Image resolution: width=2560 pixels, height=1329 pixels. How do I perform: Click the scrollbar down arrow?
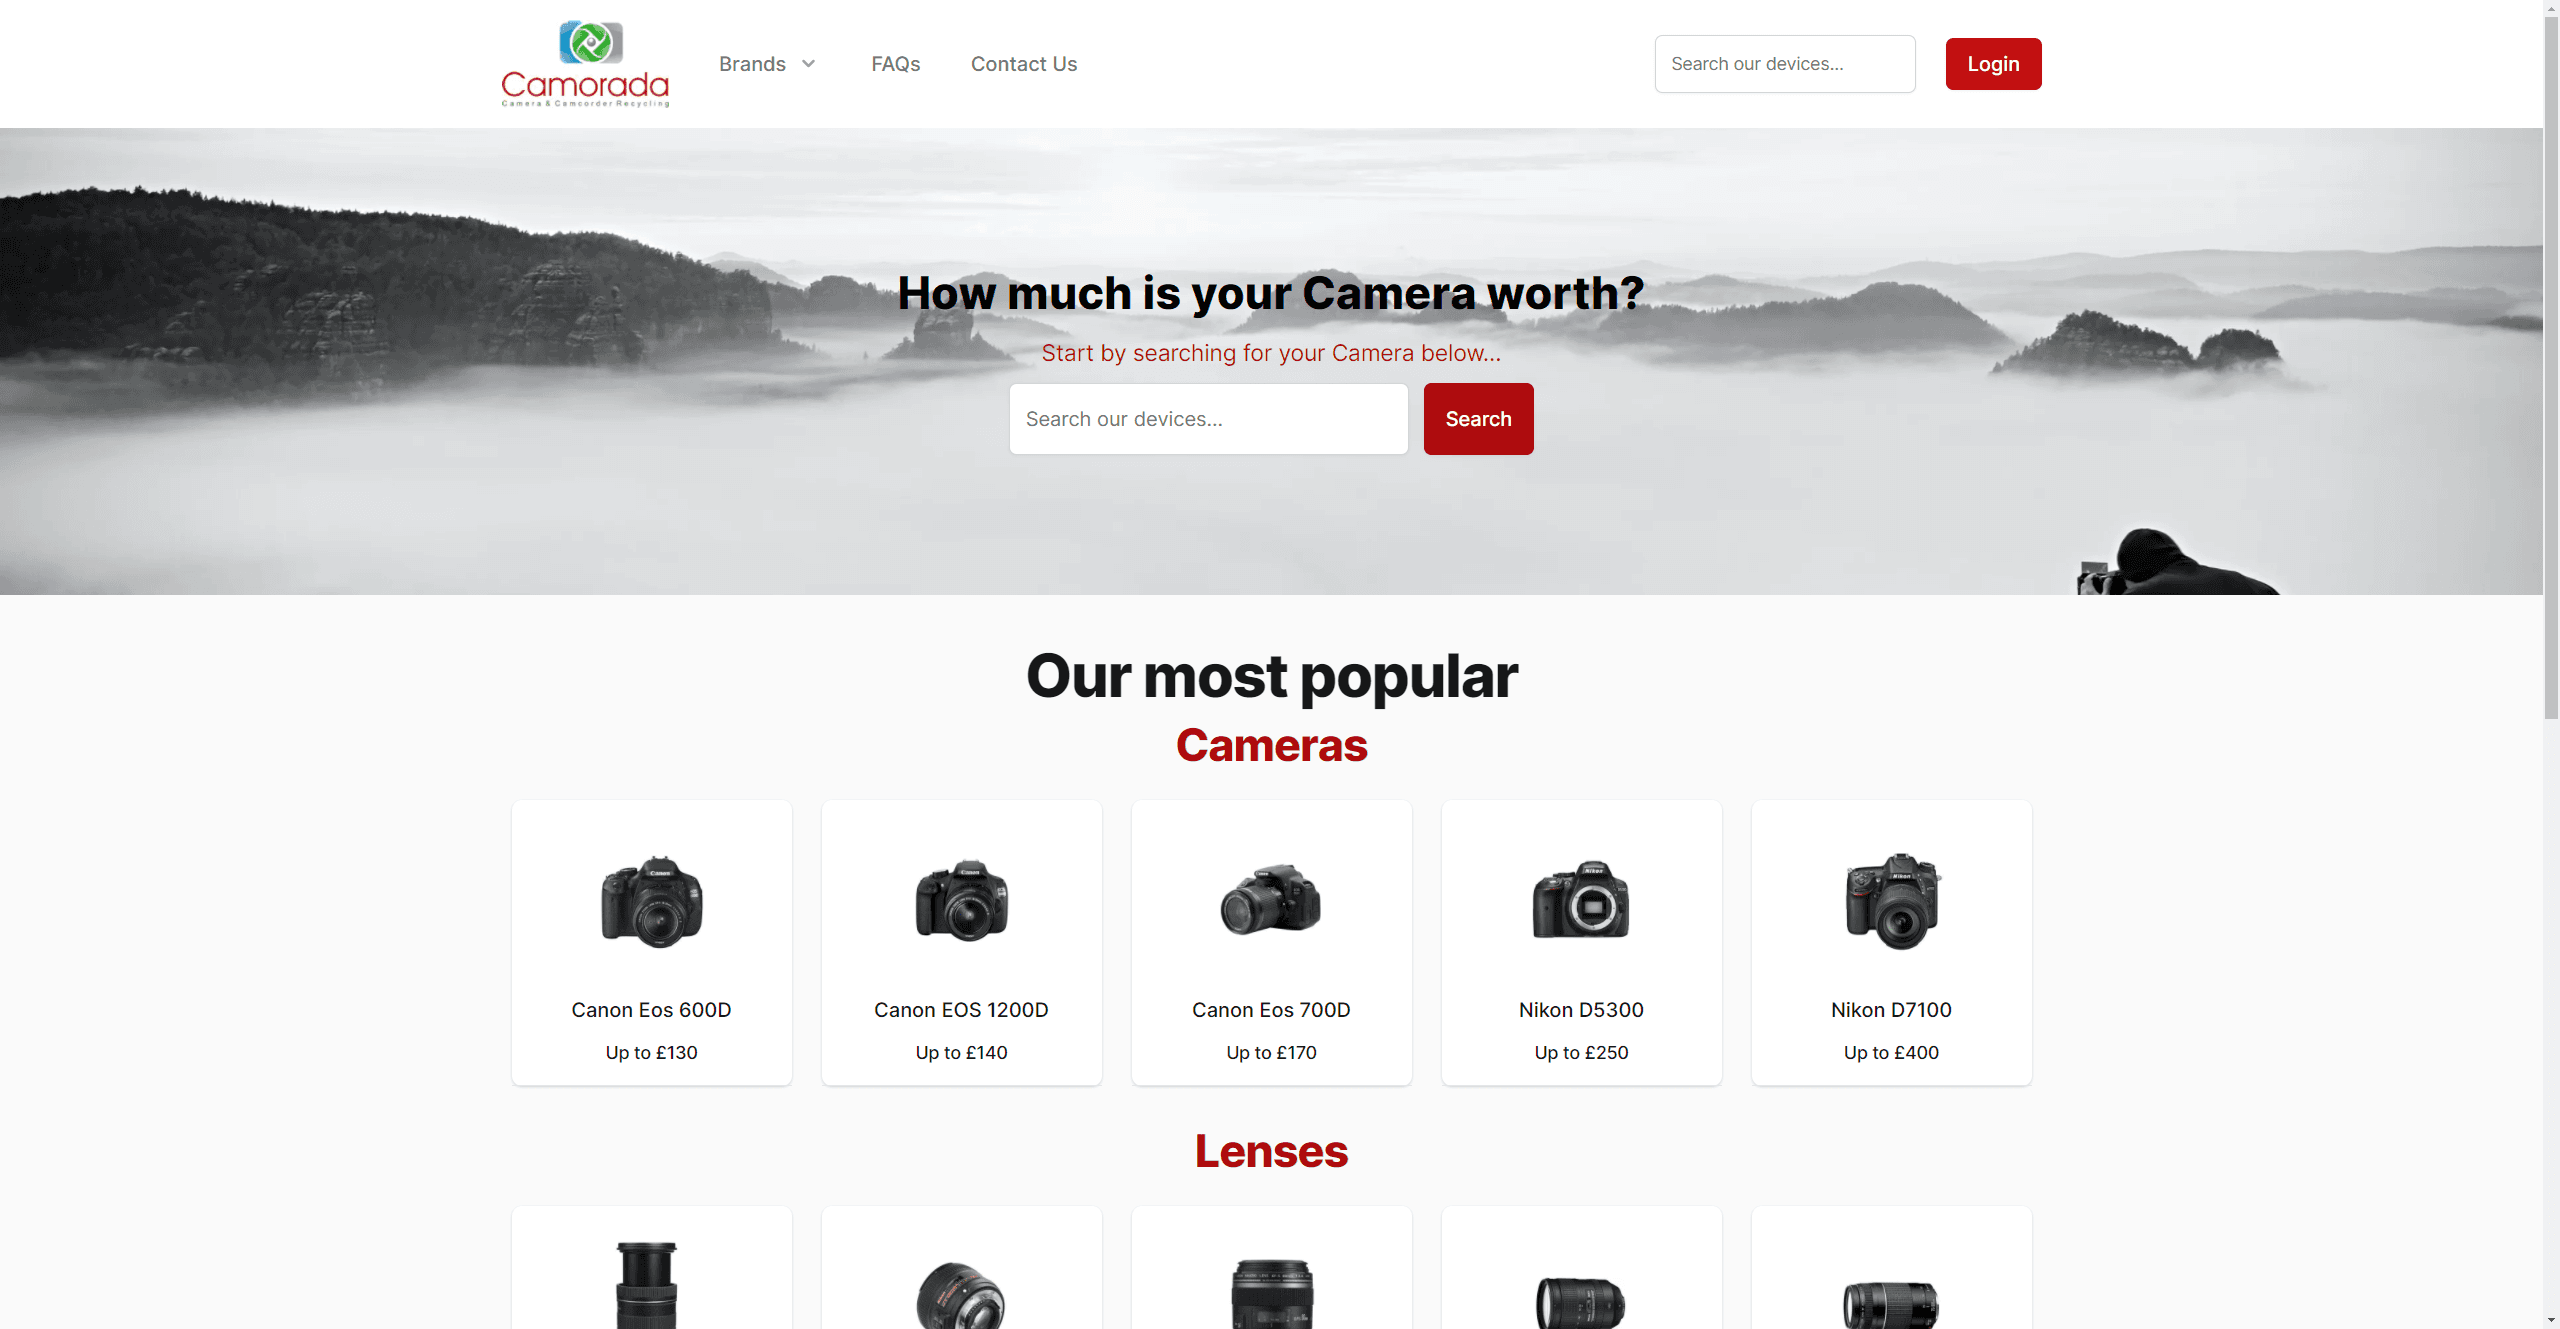point(2551,1320)
